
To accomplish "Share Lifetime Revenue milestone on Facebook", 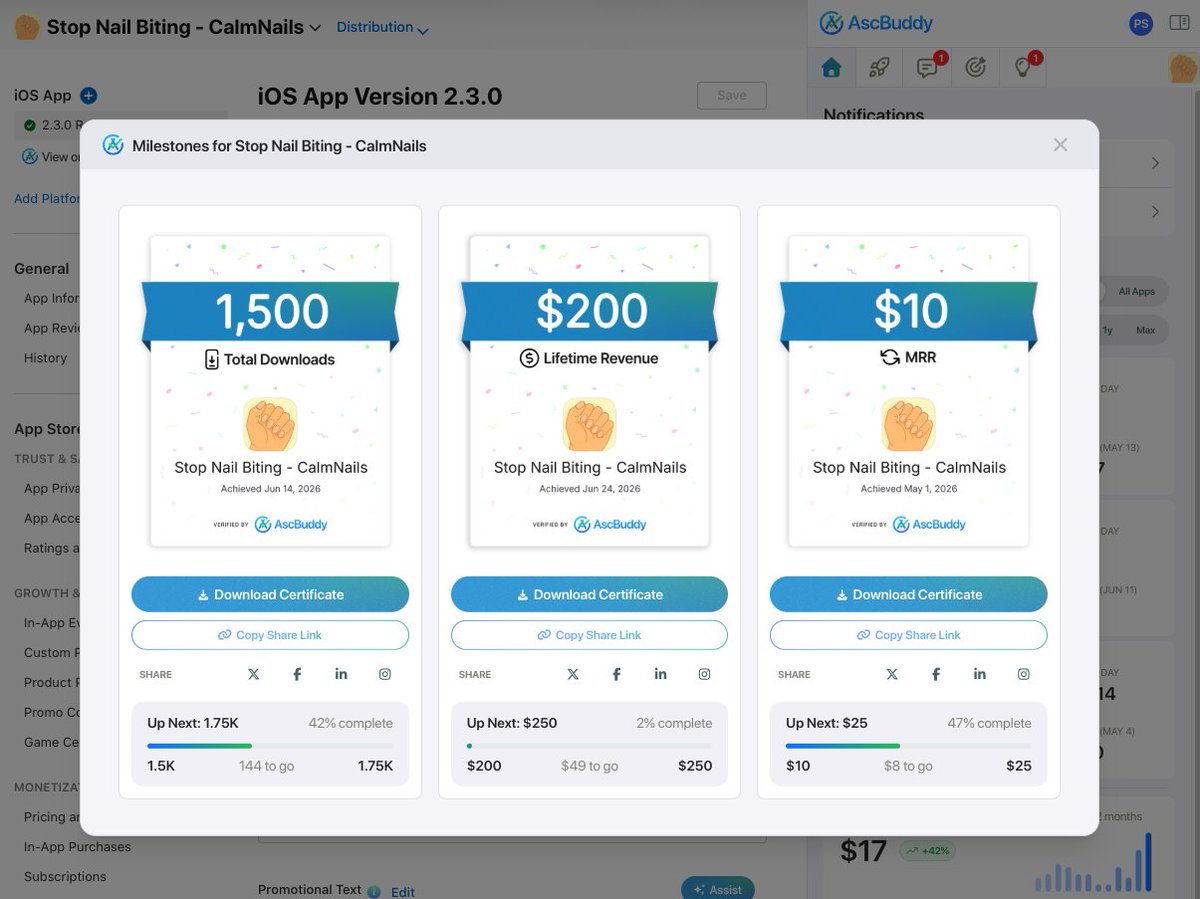I will (616, 674).
